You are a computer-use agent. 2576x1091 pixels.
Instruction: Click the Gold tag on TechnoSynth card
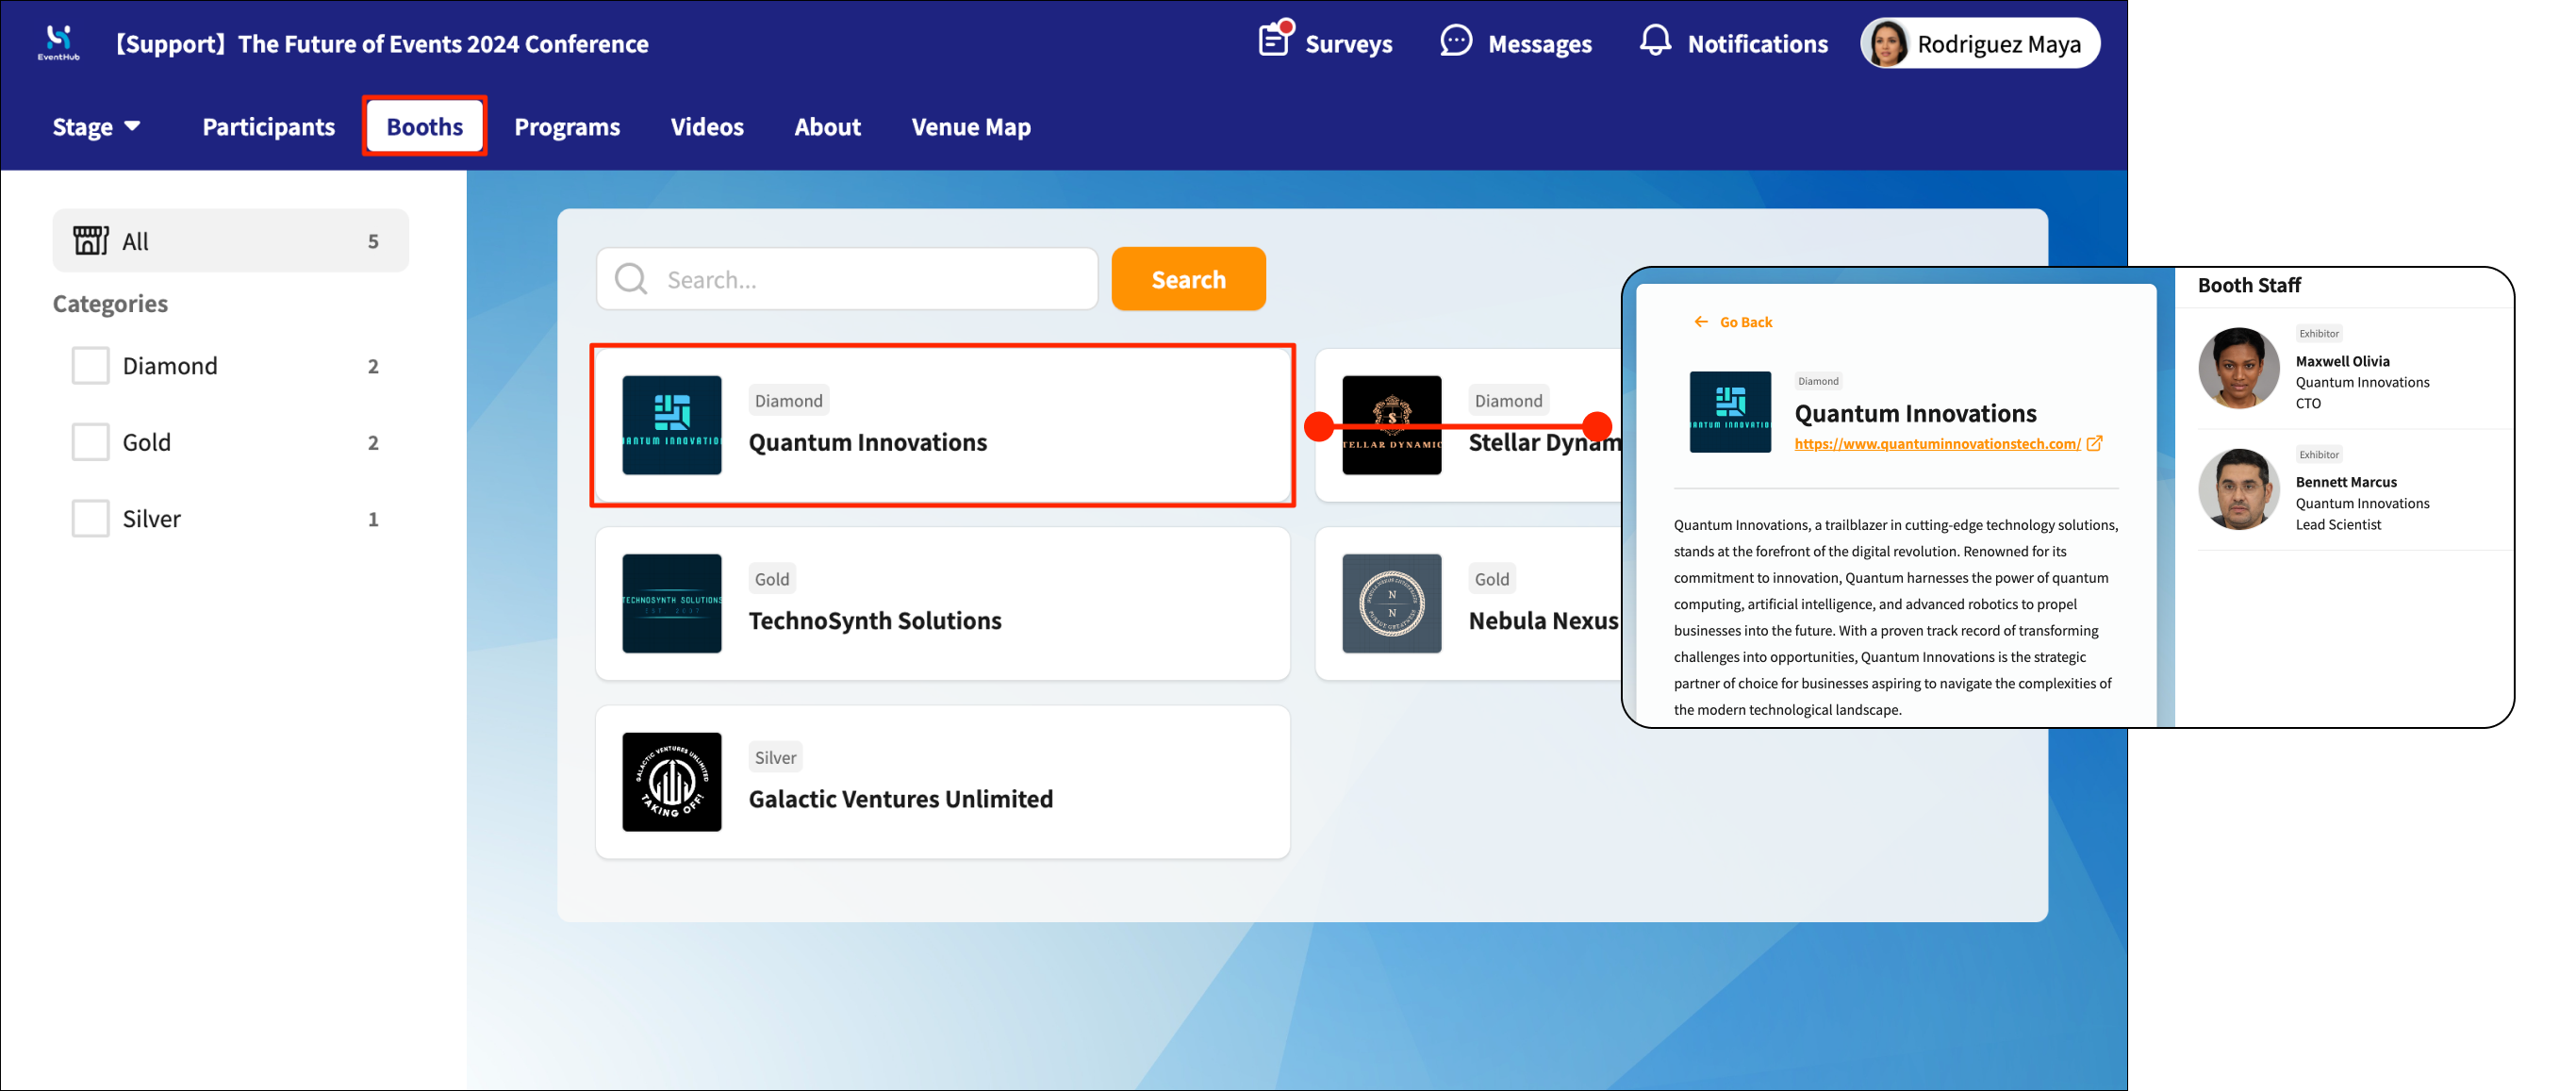pyautogui.click(x=772, y=579)
